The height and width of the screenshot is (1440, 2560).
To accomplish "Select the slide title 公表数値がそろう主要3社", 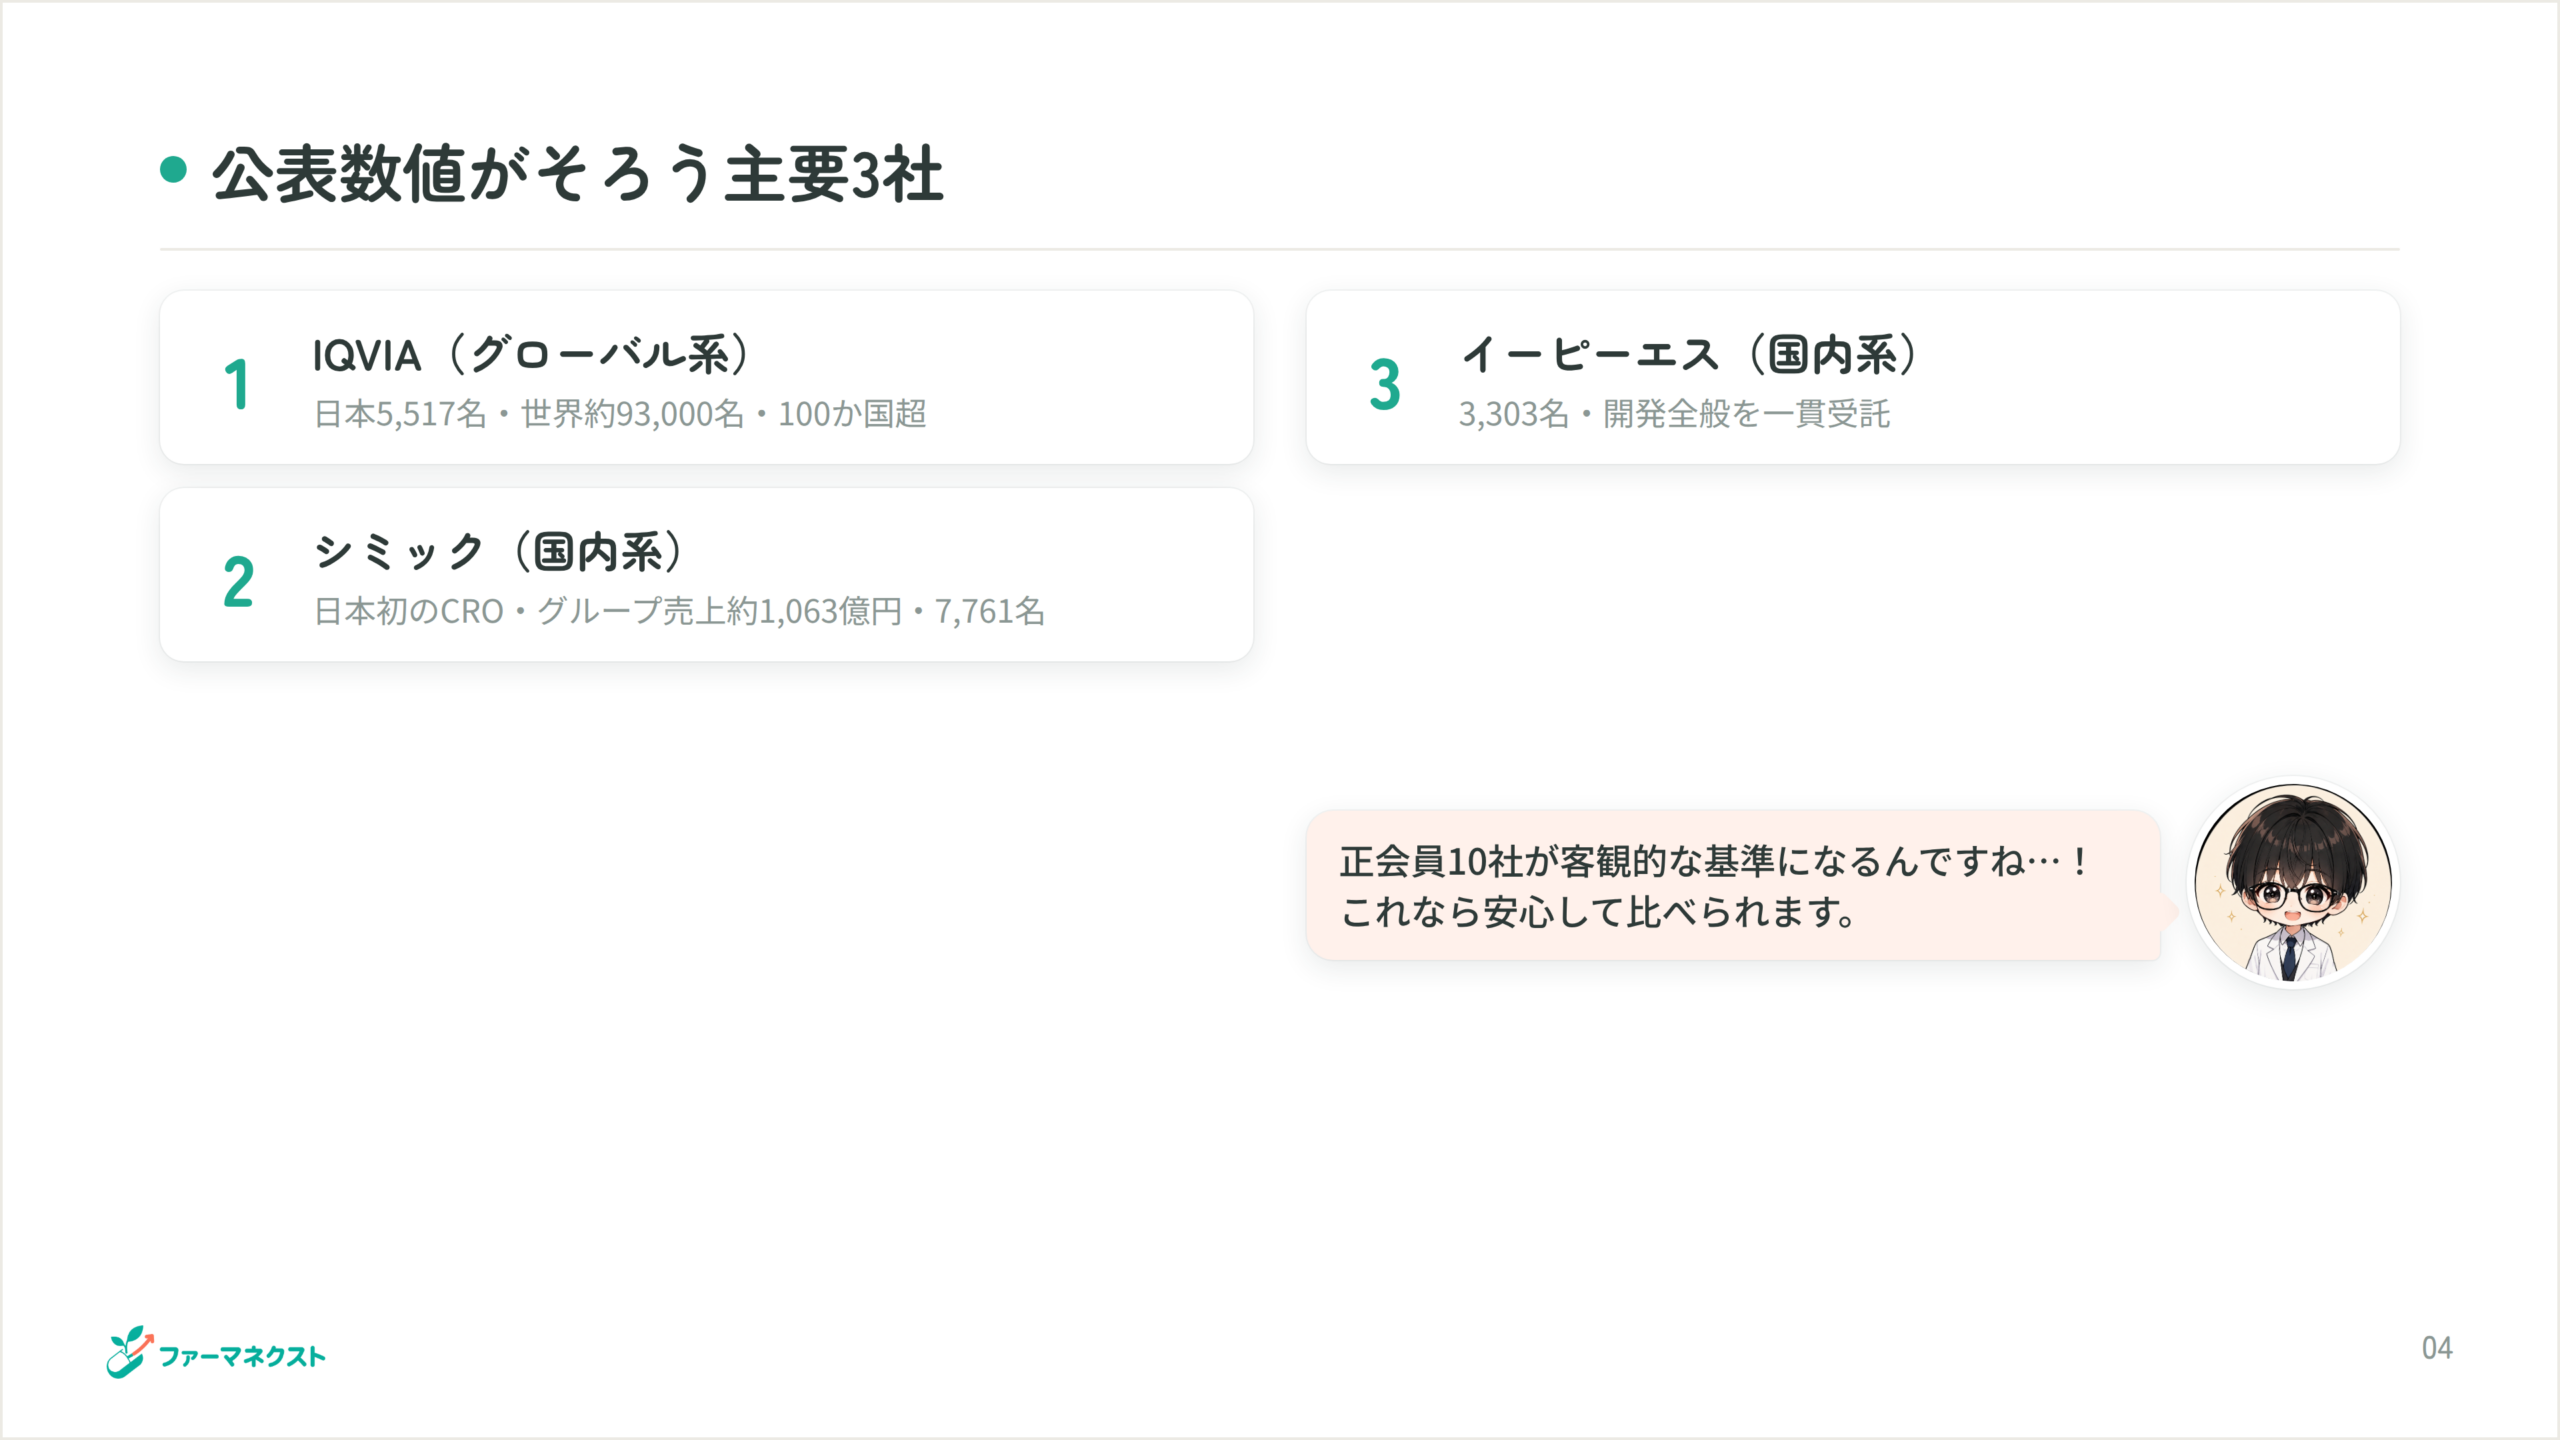I will pyautogui.click(x=577, y=174).
